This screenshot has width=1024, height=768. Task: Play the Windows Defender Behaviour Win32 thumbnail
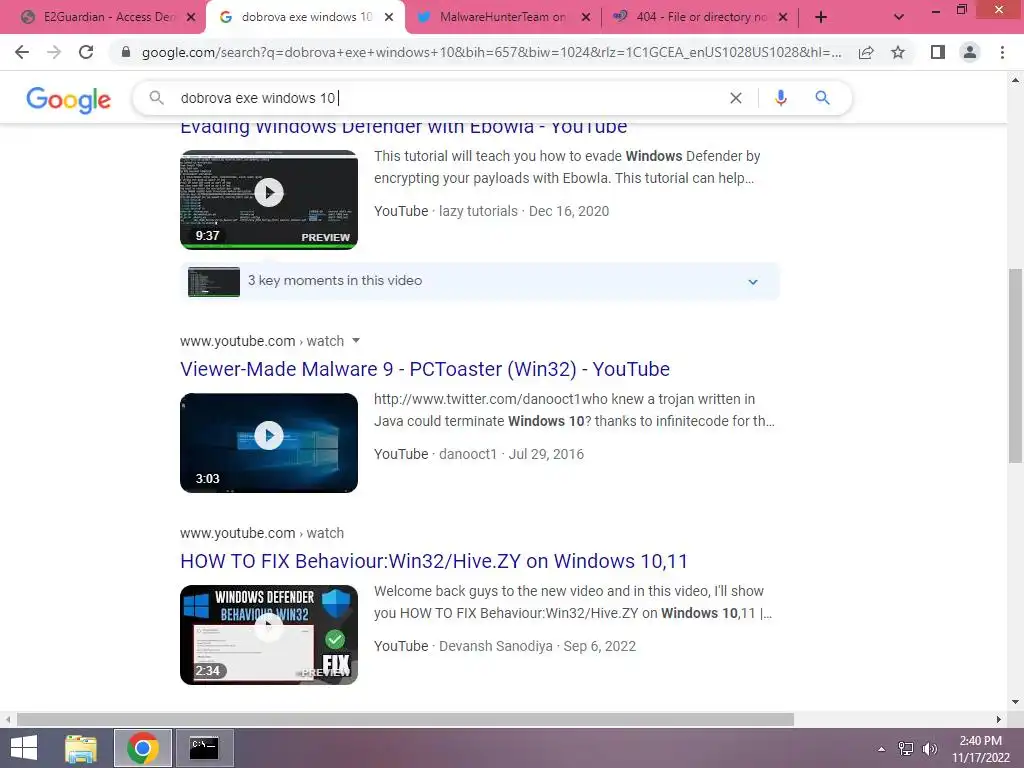click(x=269, y=635)
